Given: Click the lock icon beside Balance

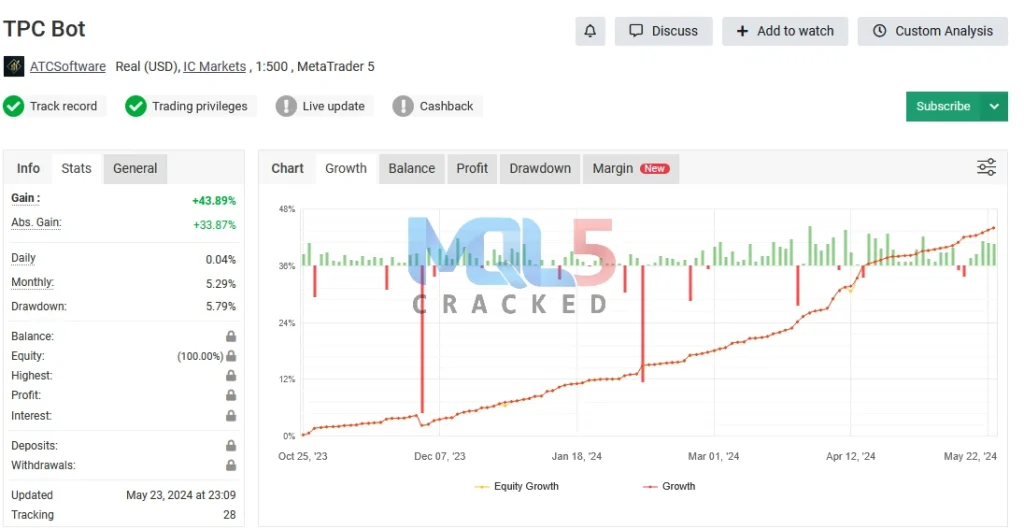Looking at the screenshot, I should [x=231, y=337].
